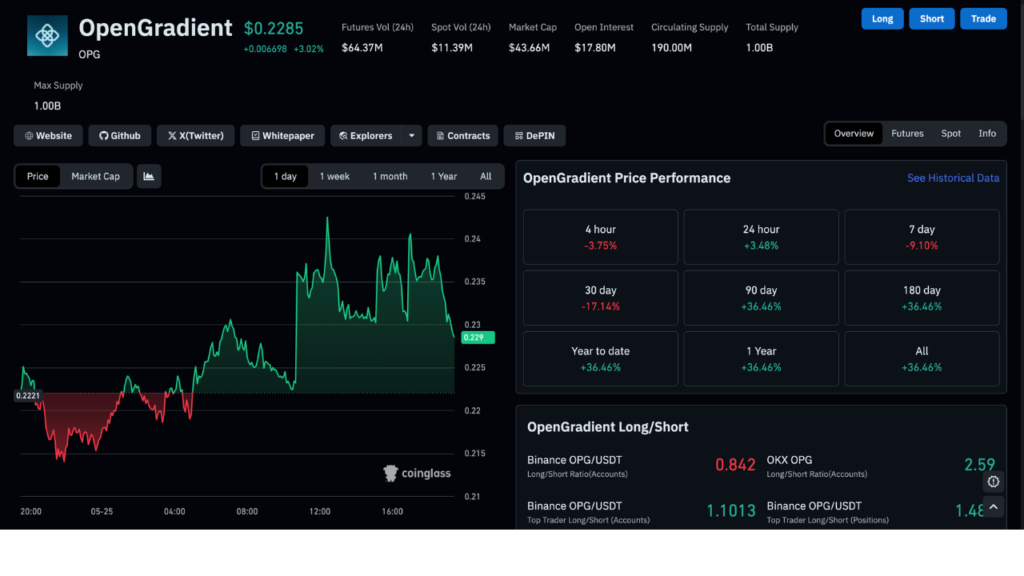Image resolution: width=1024 pixels, height=576 pixels.
Task: Select the 1 day time range
Action: click(x=285, y=176)
